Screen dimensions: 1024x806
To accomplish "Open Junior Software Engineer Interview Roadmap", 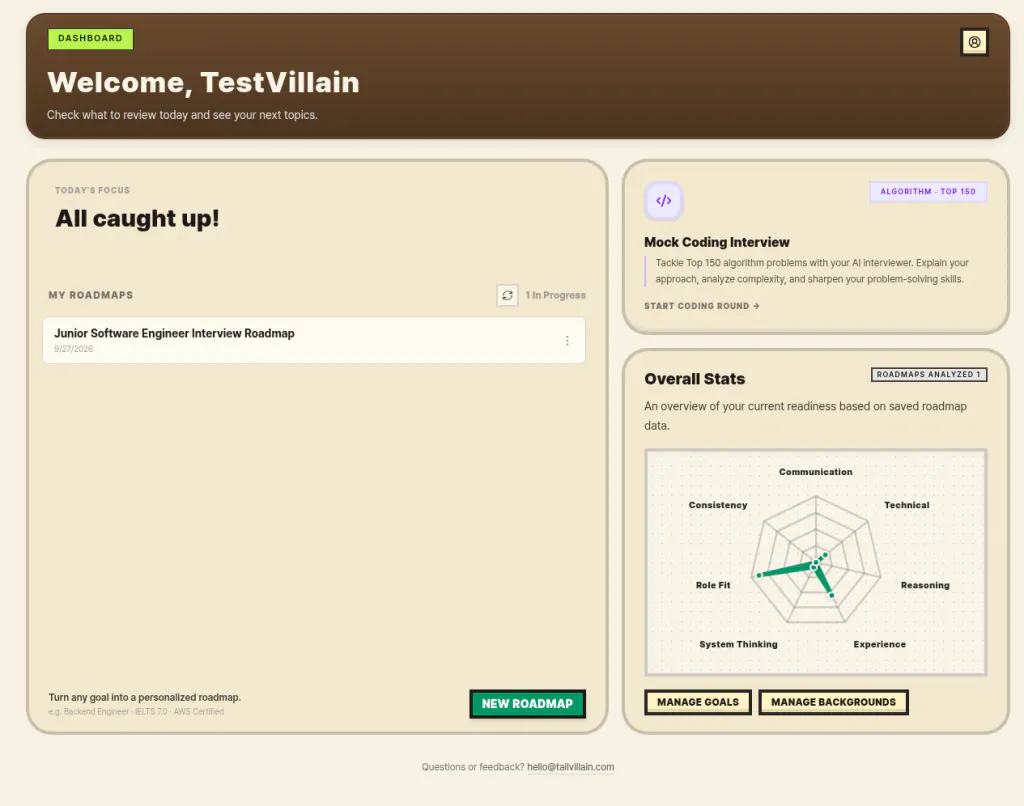I will [x=314, y=340].
